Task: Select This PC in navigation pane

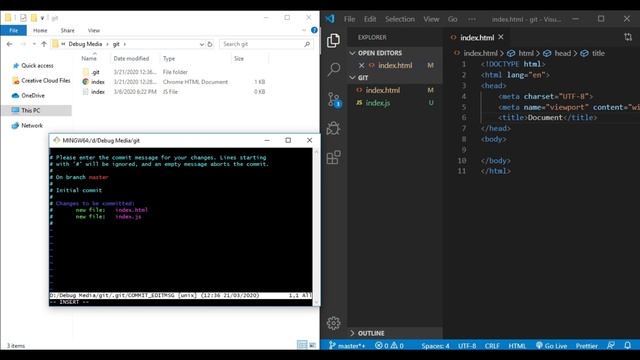Action: point(37,110)
